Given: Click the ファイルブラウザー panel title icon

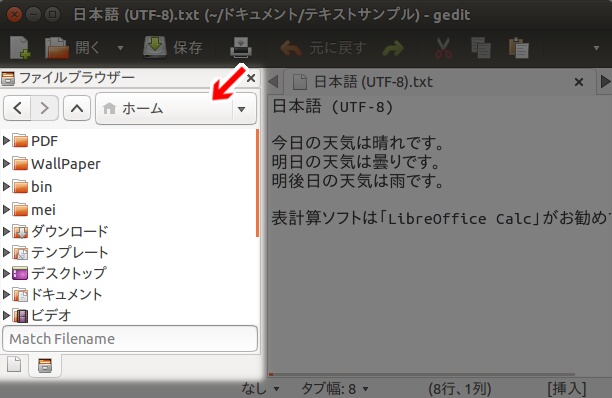Looking at the screenshot, I should coord(8,78).
